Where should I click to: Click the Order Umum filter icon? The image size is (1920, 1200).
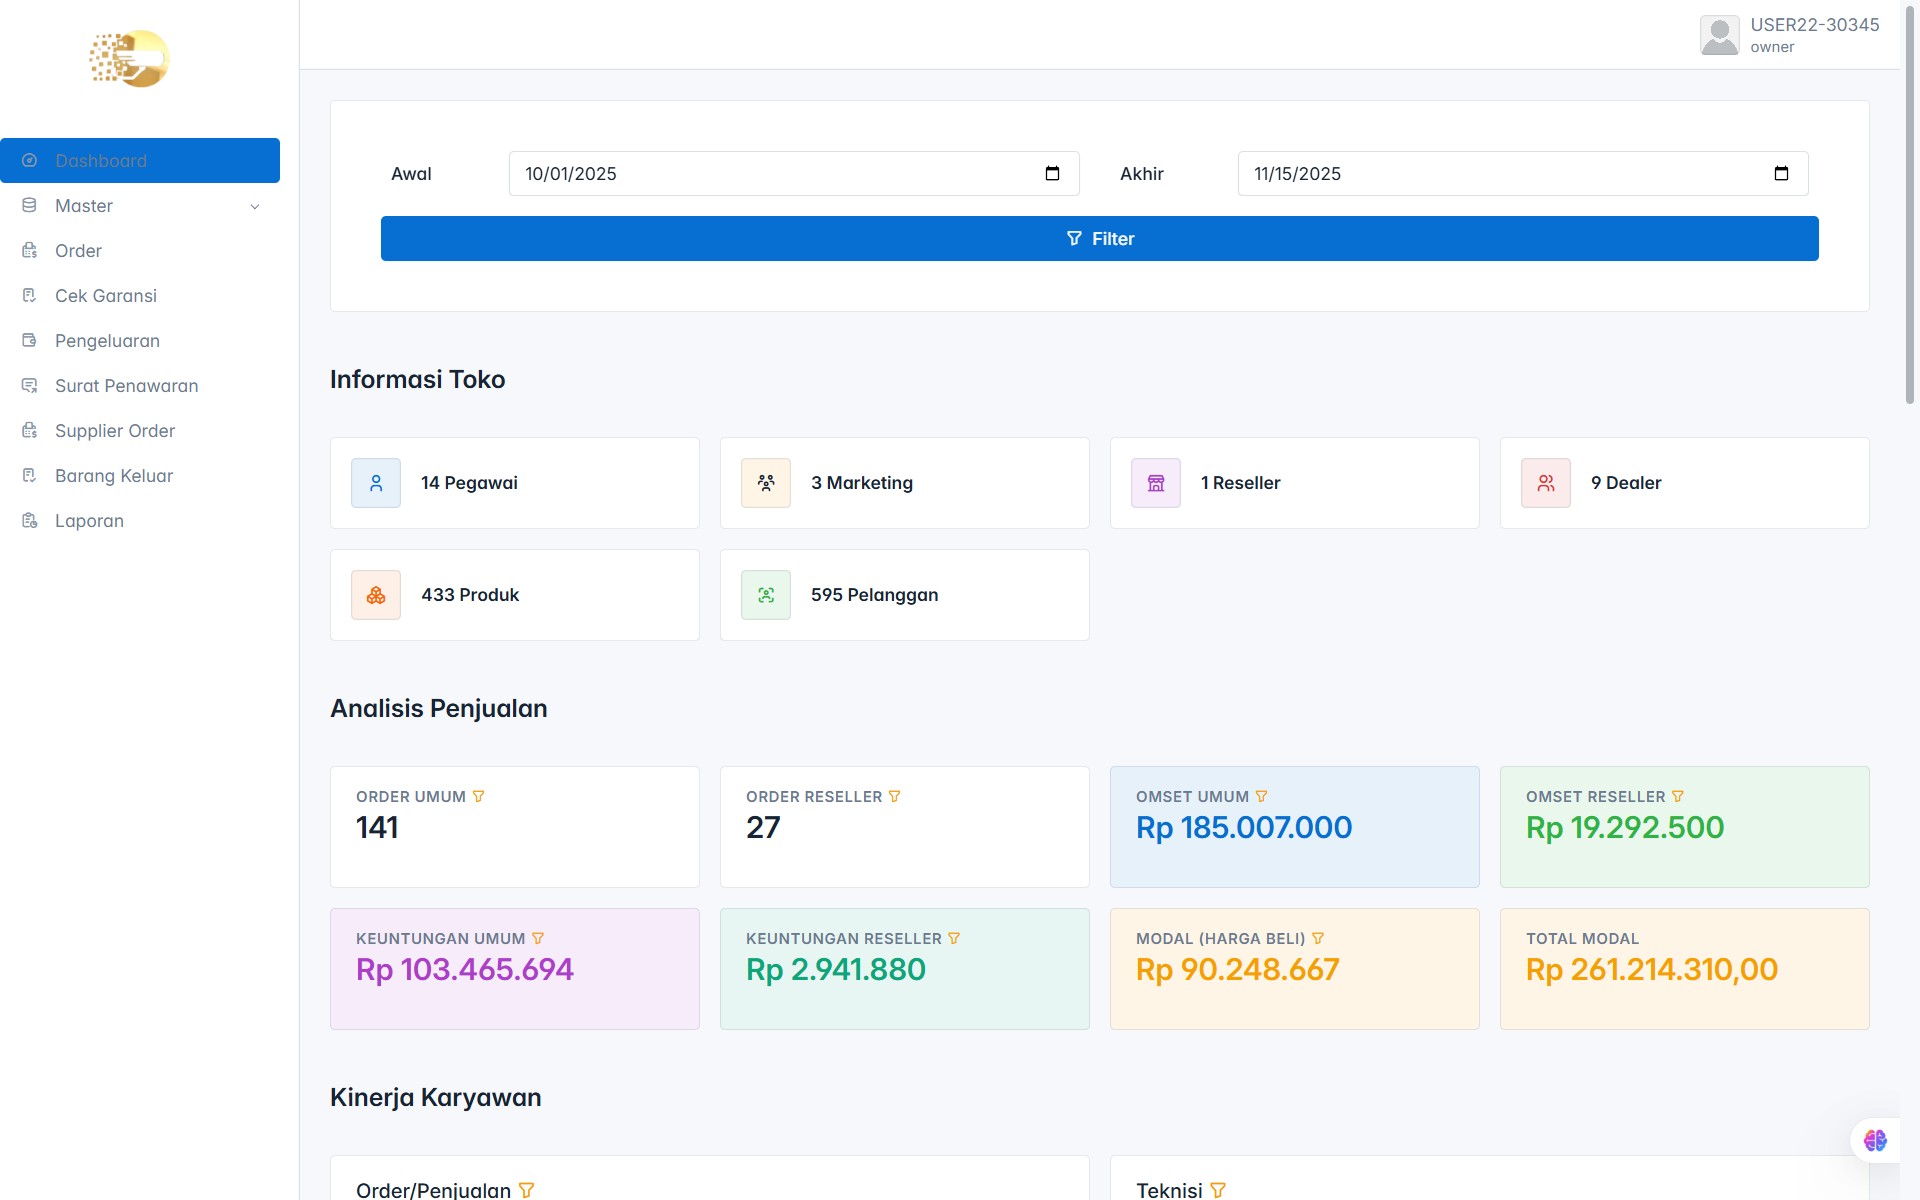point(478,797)
